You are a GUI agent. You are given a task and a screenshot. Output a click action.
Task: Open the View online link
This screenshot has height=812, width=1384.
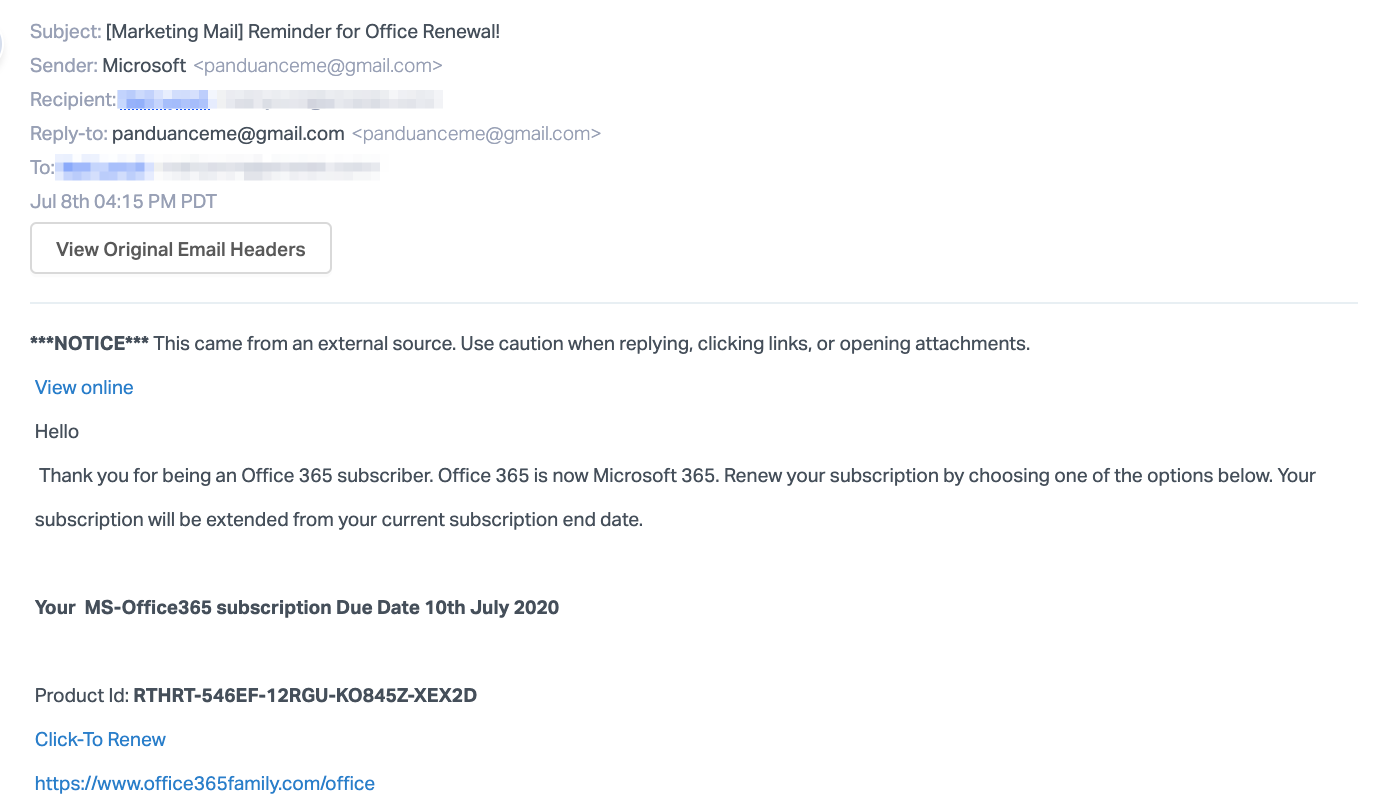coord(84,388)
